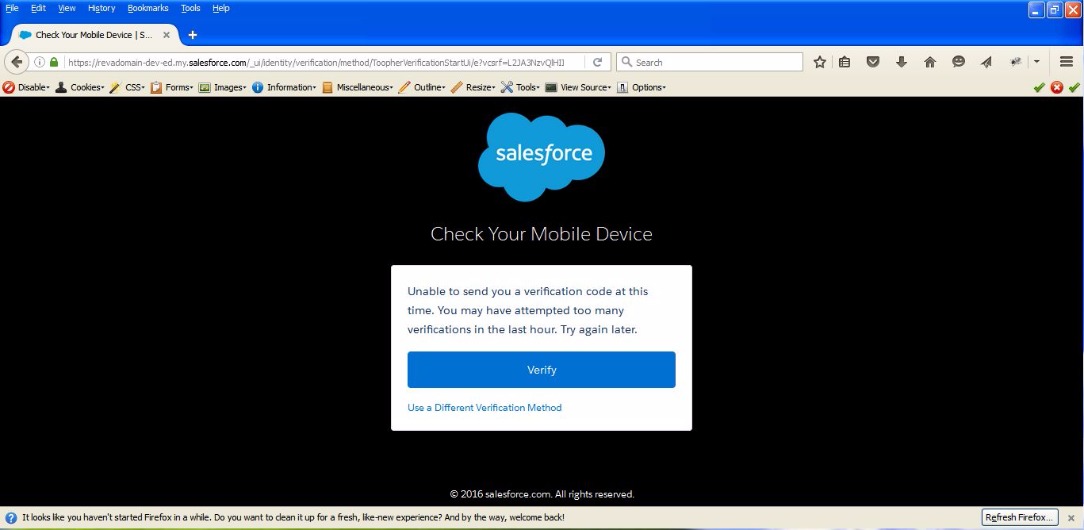The width and height of the screenshot is (1084, 530).
Task: Show site information via the circled i icon
Action: [x=39, y=62]
